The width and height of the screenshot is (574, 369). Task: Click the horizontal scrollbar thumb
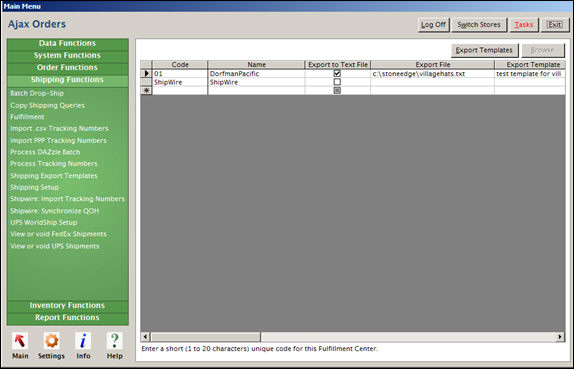[x=205, y=336]
